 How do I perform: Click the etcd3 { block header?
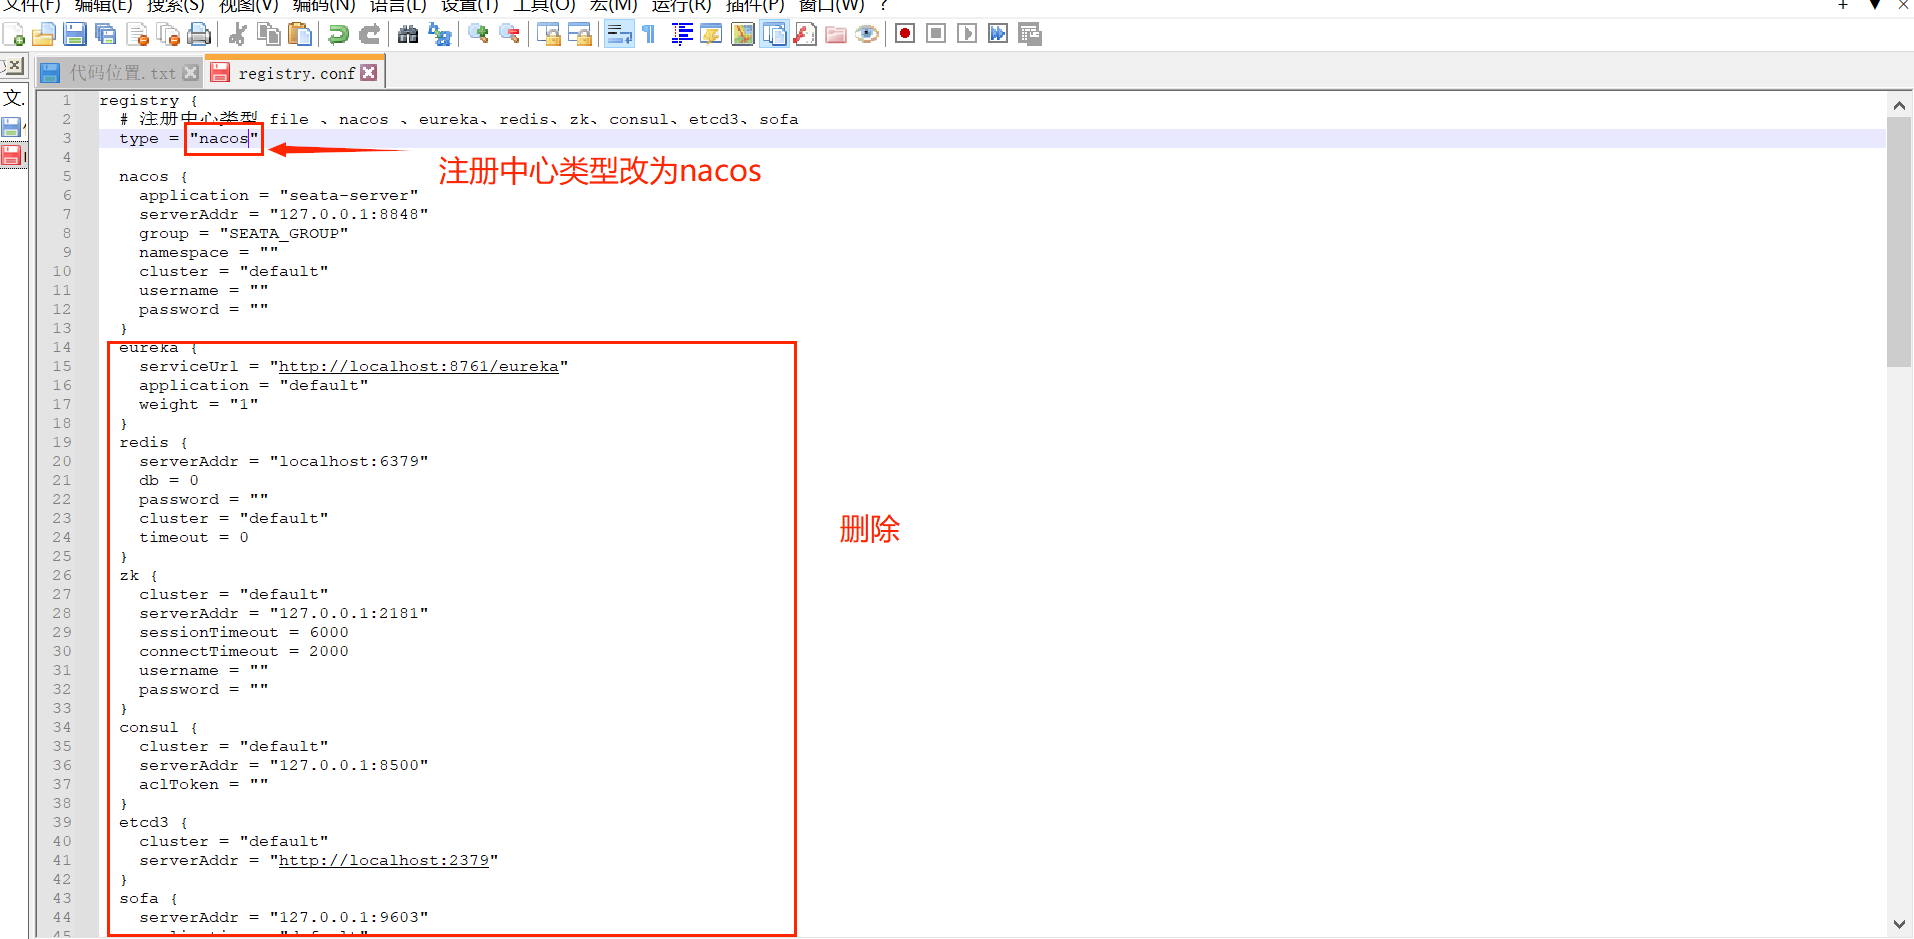(x=153, y=823)
